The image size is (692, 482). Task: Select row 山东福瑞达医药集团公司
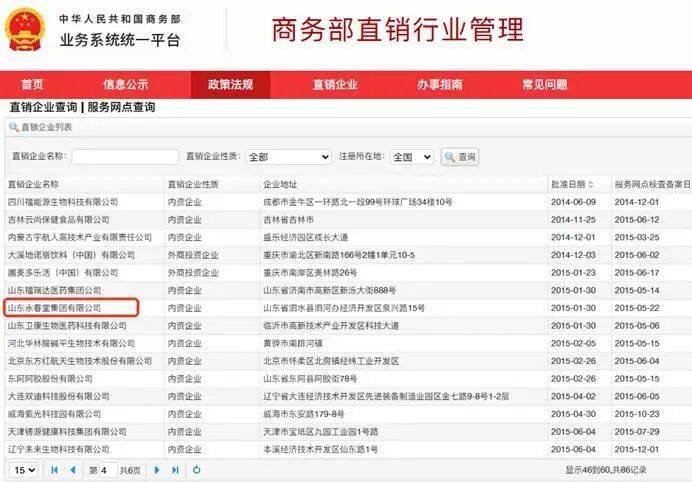[x=348, y=290]
